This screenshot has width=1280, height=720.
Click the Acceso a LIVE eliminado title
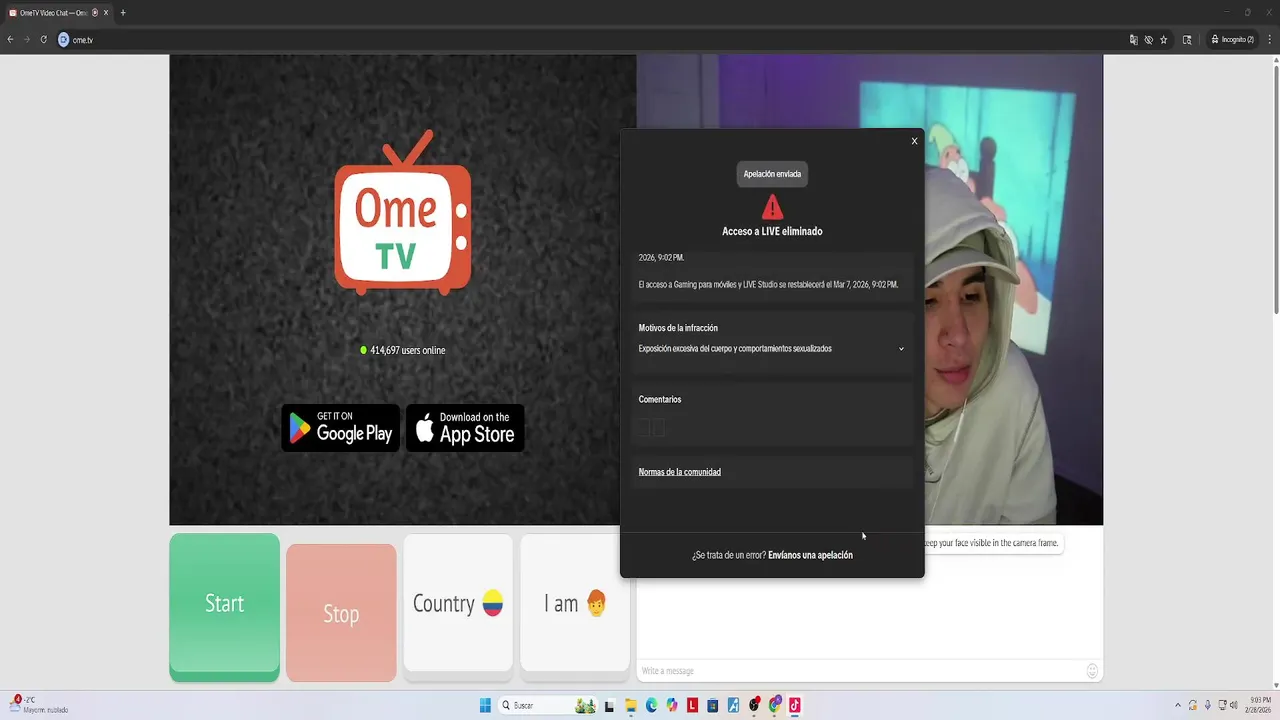tap(772, 231)
